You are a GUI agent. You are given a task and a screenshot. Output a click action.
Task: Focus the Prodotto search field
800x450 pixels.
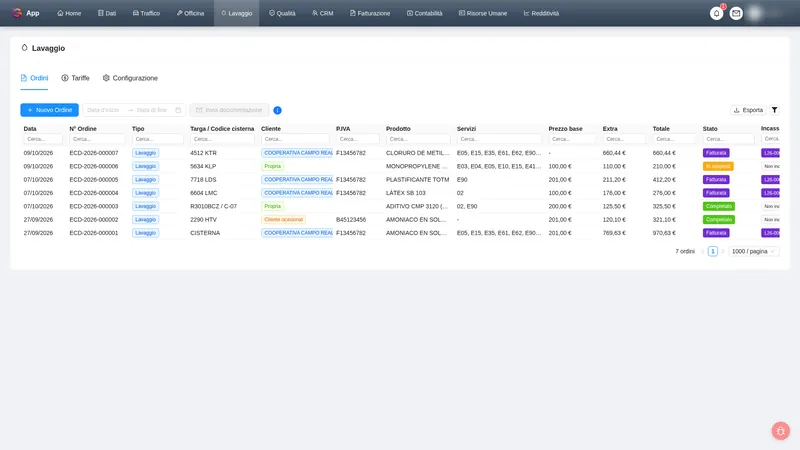pos(418,139)
